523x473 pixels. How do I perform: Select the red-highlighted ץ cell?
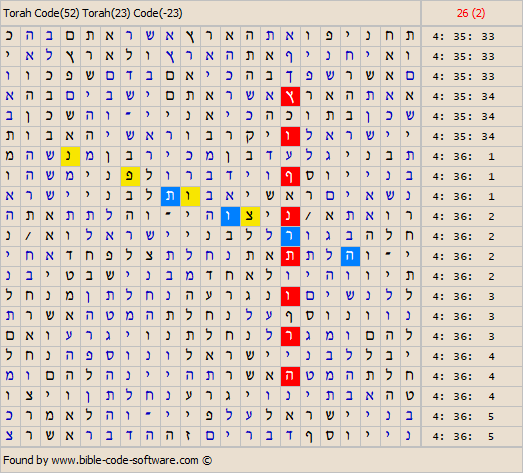tap(290, 96)
